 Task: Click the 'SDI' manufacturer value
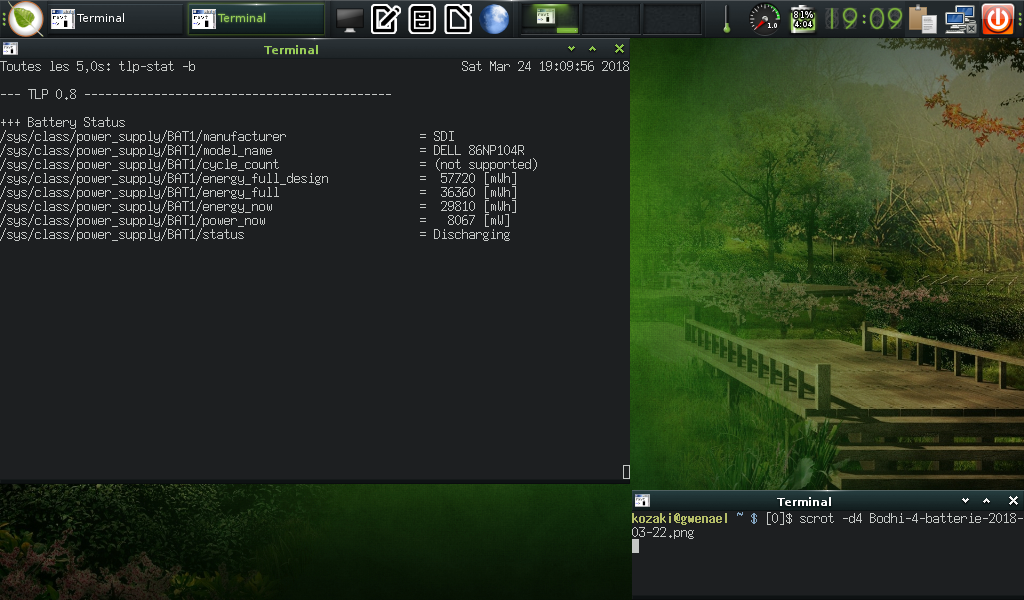[x=443, y=136]
